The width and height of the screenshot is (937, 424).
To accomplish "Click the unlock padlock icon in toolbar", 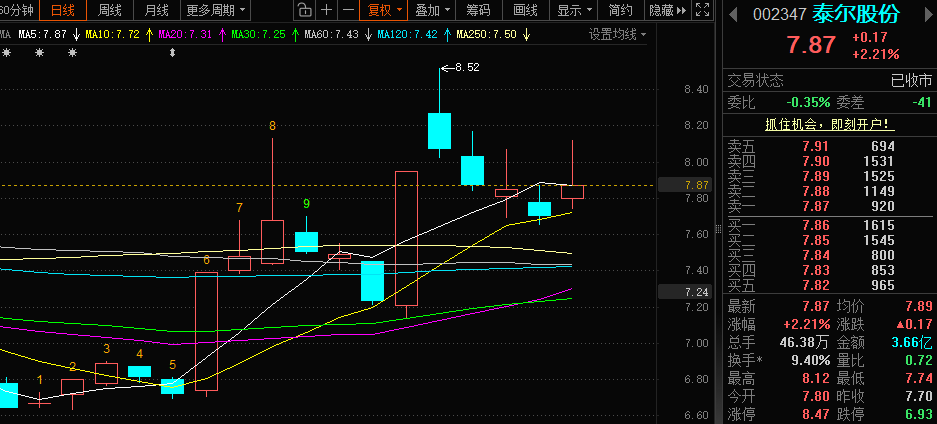I will (305, 10).
